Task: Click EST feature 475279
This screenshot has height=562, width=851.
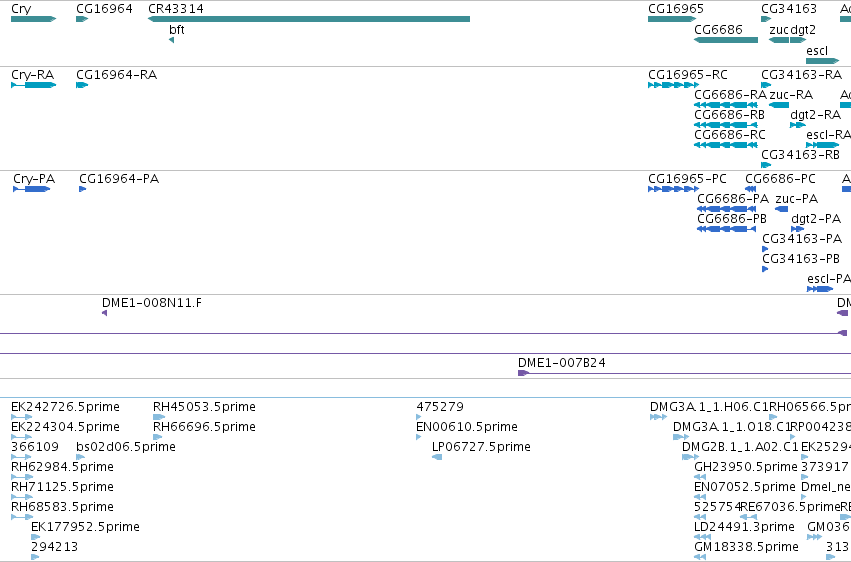Action: coord(440,407)
